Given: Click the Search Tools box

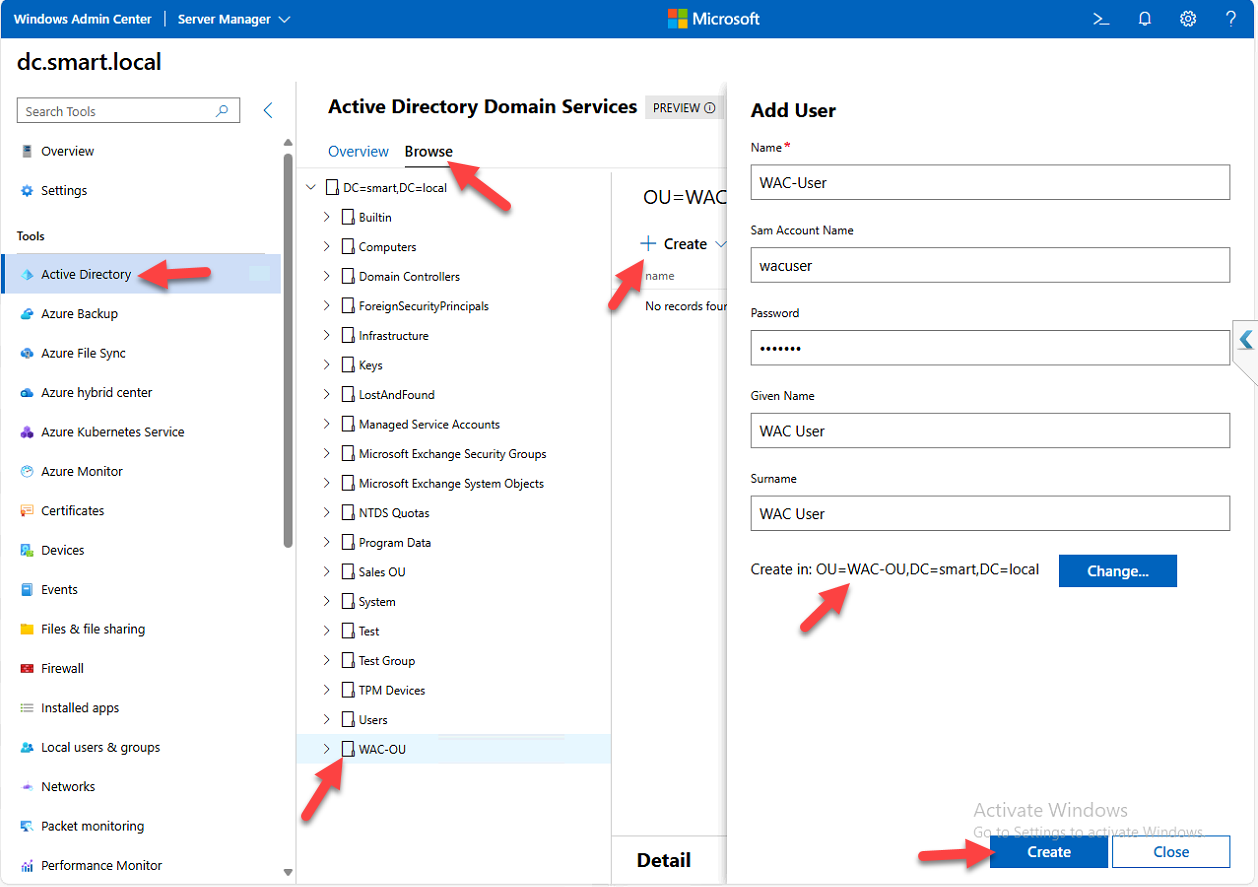Looking at the screenshot, I should pos(128,111).
